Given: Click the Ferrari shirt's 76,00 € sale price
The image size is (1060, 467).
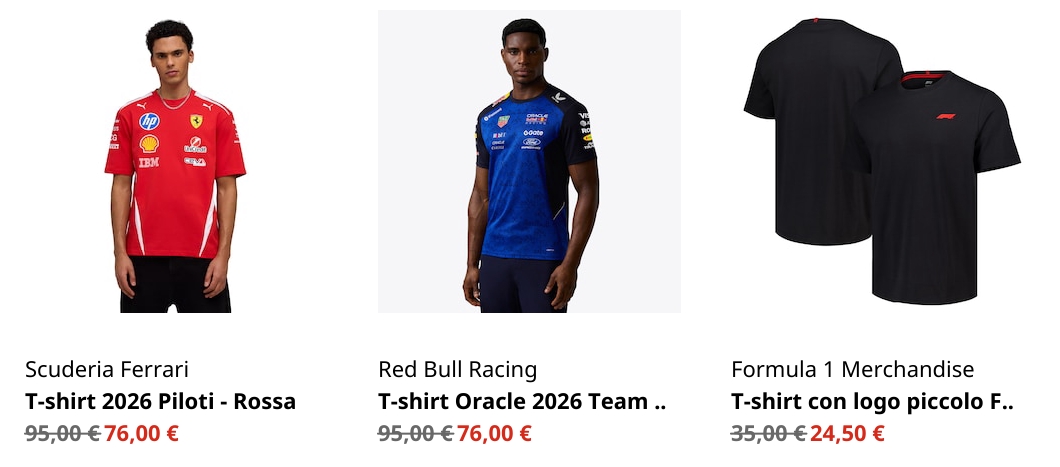Looking at the screenshot, I should coord(141,433).
